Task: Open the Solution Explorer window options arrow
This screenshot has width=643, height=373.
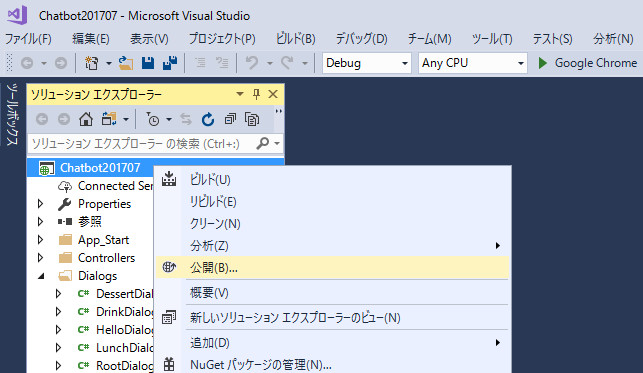Action: (x=240, y=95)
